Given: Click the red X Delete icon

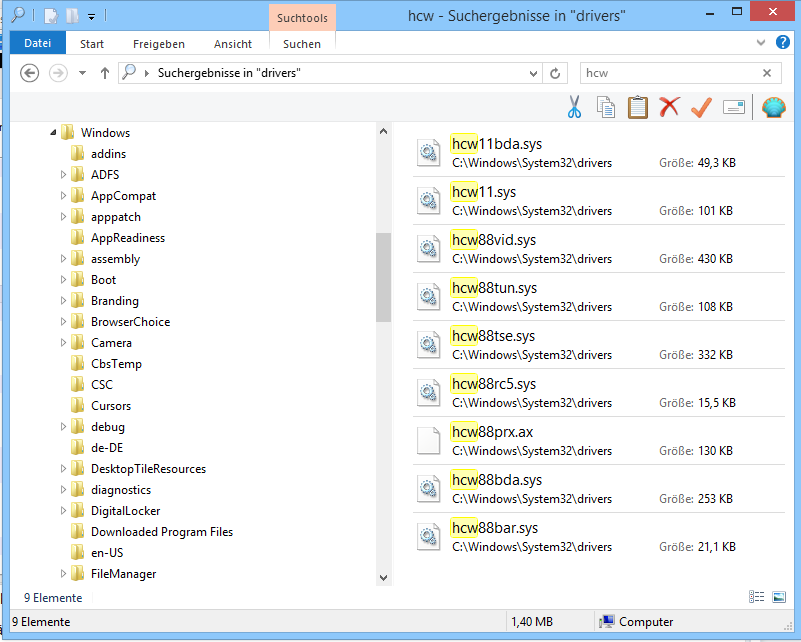Looking at the screenshot, I should pos(669,107).
